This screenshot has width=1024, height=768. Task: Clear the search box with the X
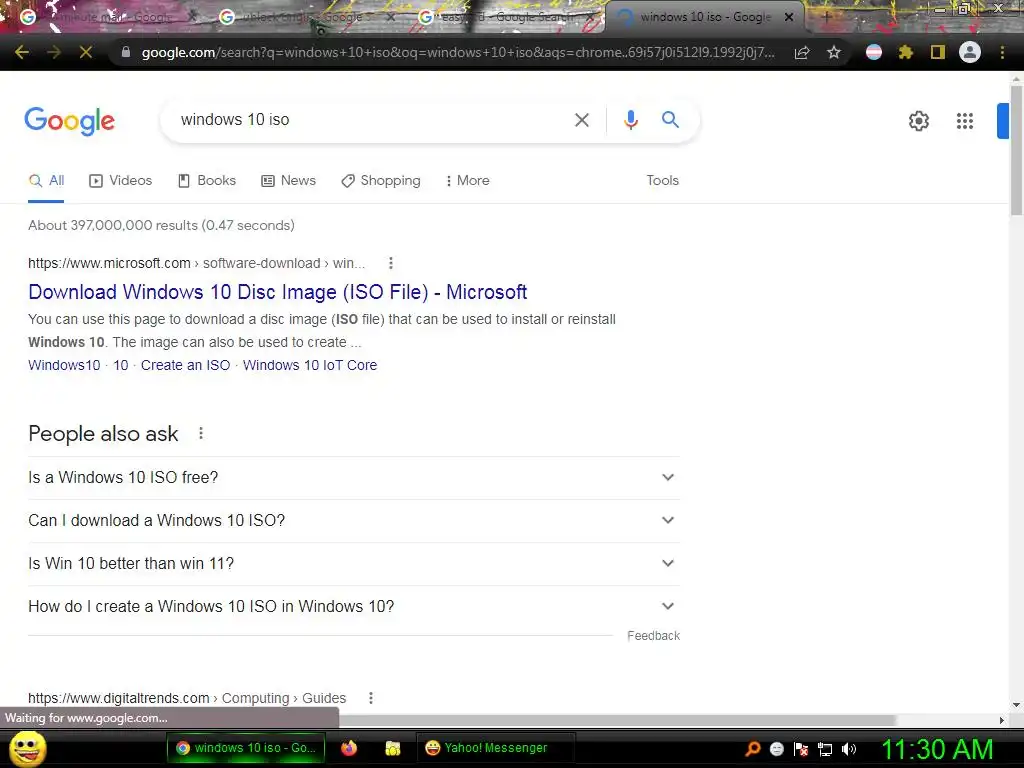click(x=582, y=120)
